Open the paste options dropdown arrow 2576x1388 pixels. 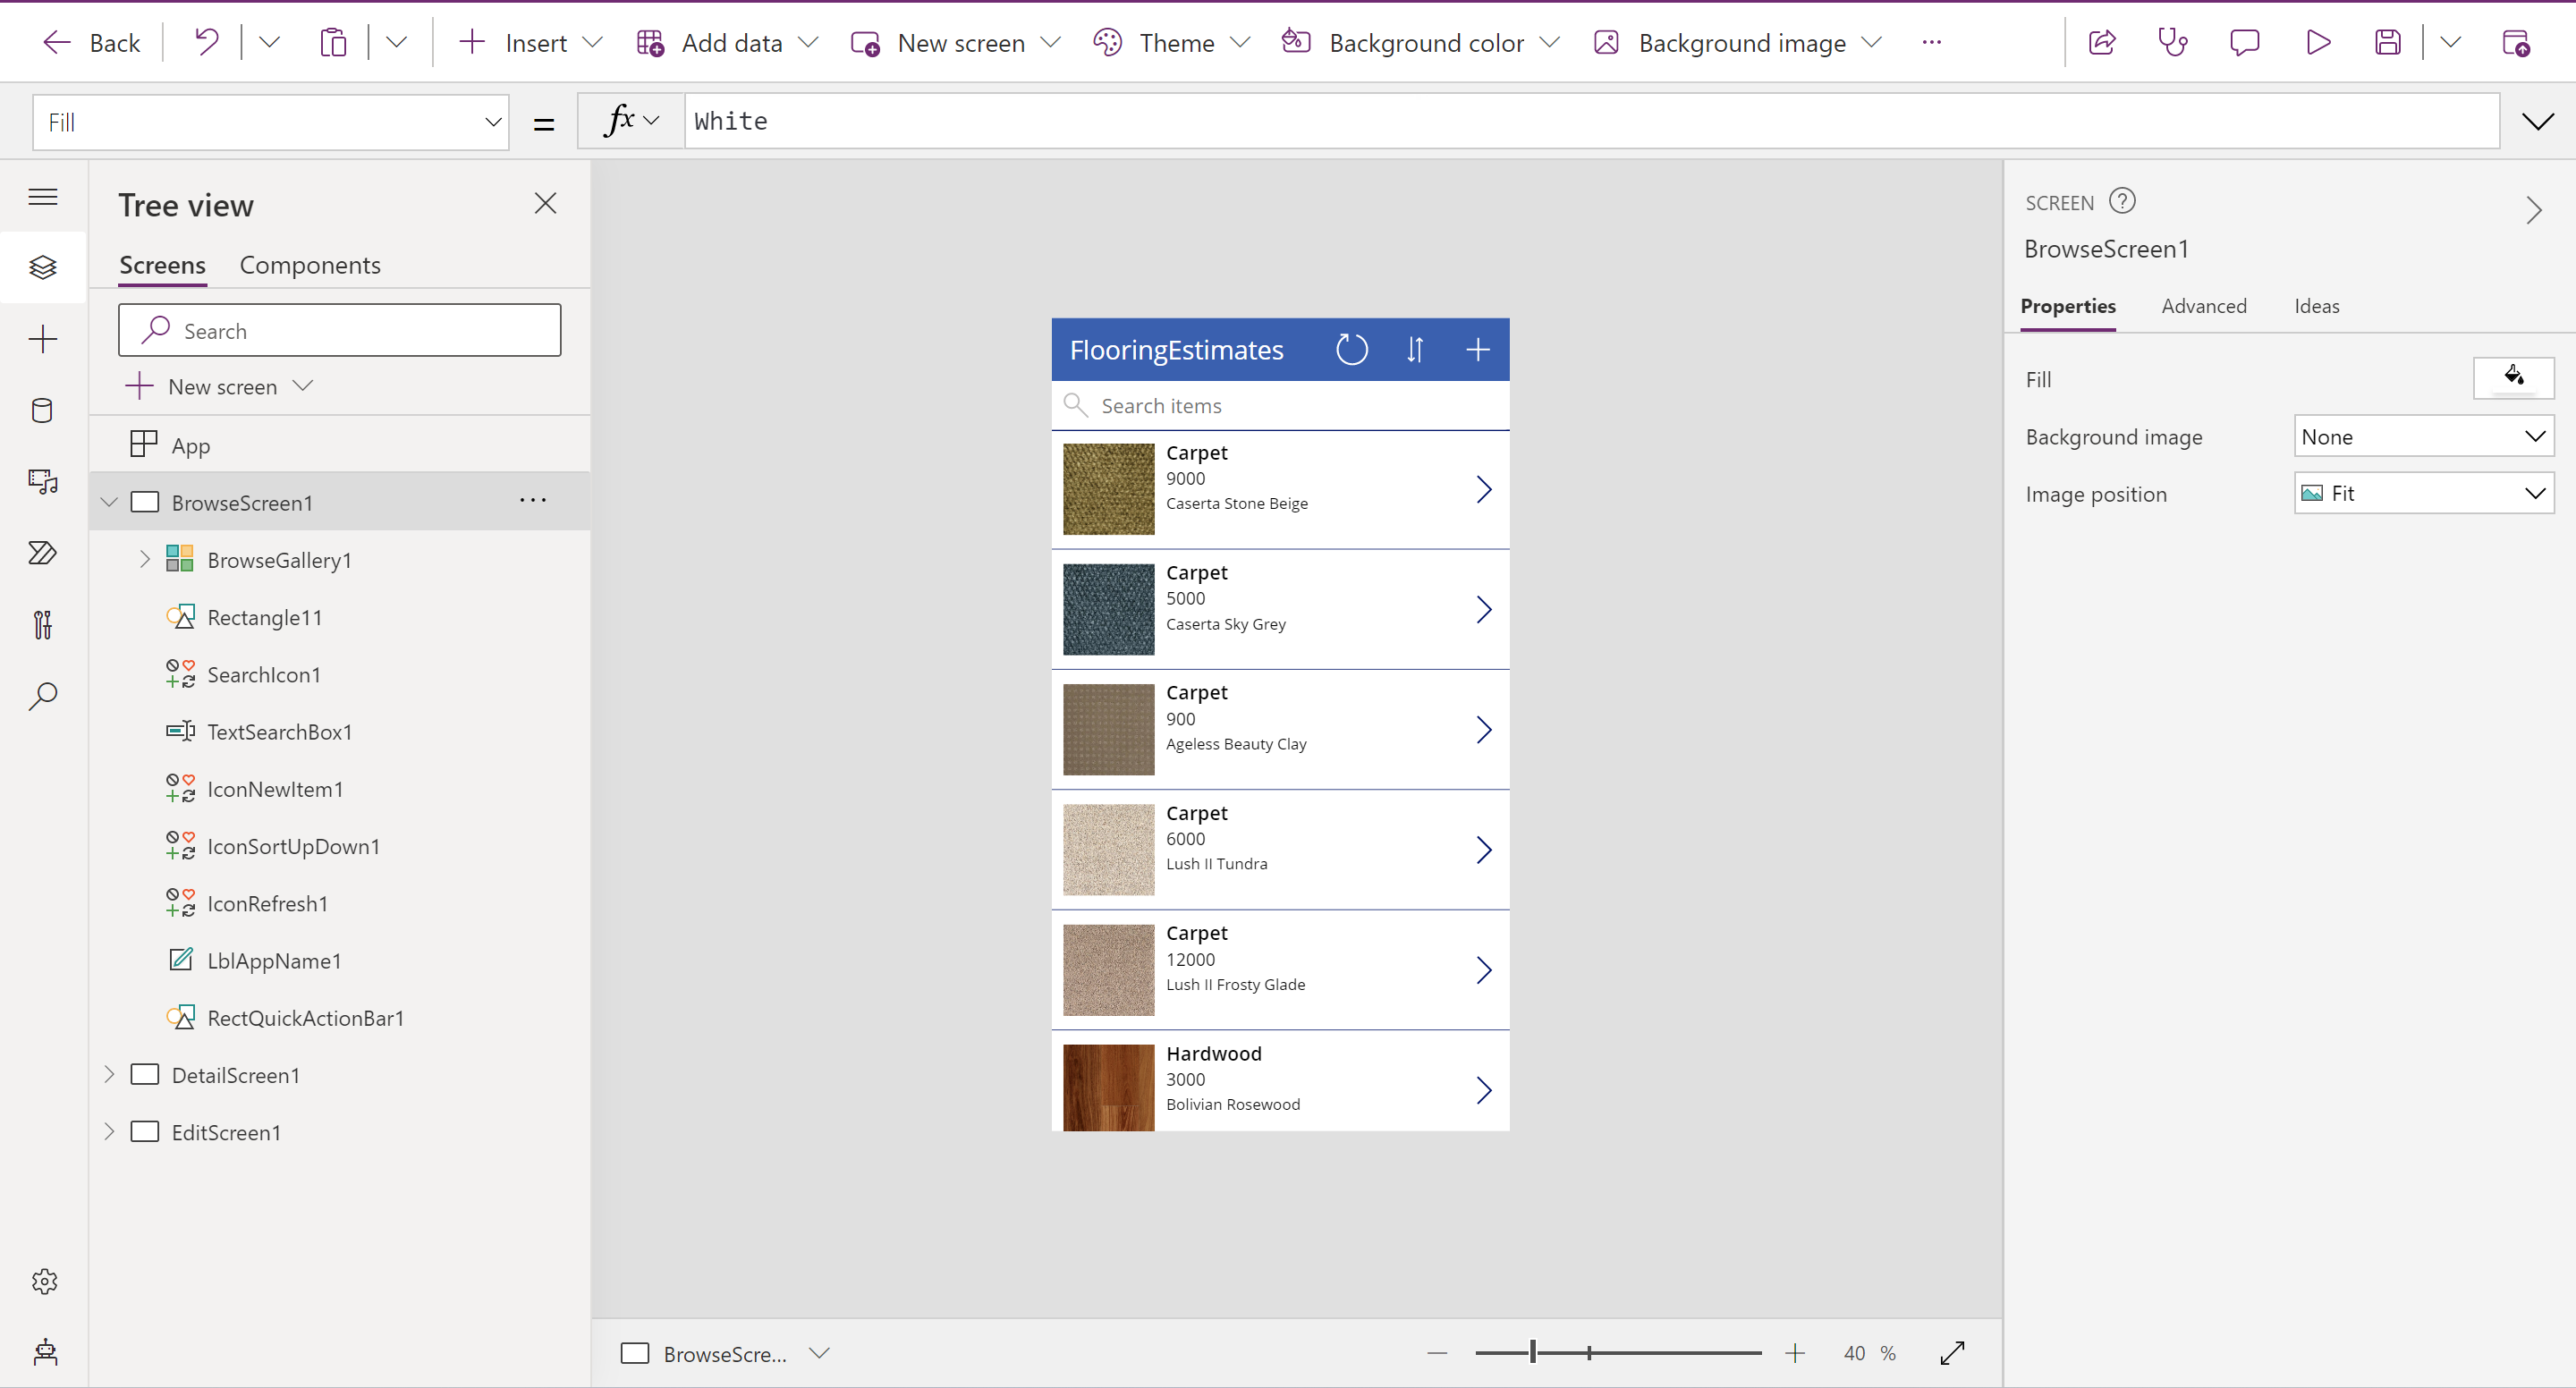[396, 42]
